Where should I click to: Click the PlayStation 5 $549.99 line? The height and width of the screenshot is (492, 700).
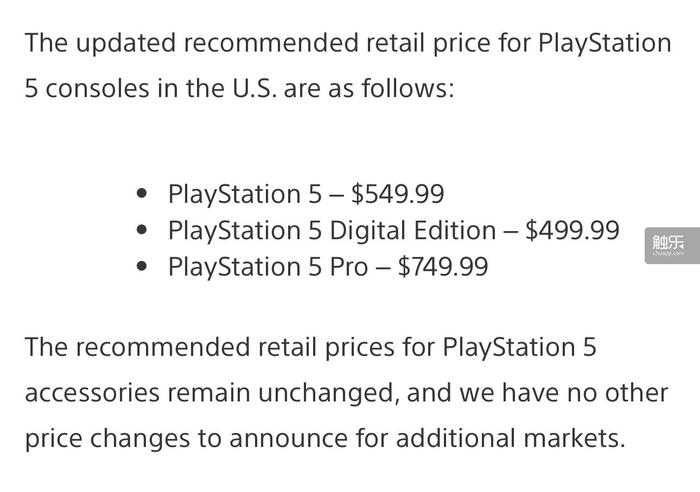coord(306,194)
